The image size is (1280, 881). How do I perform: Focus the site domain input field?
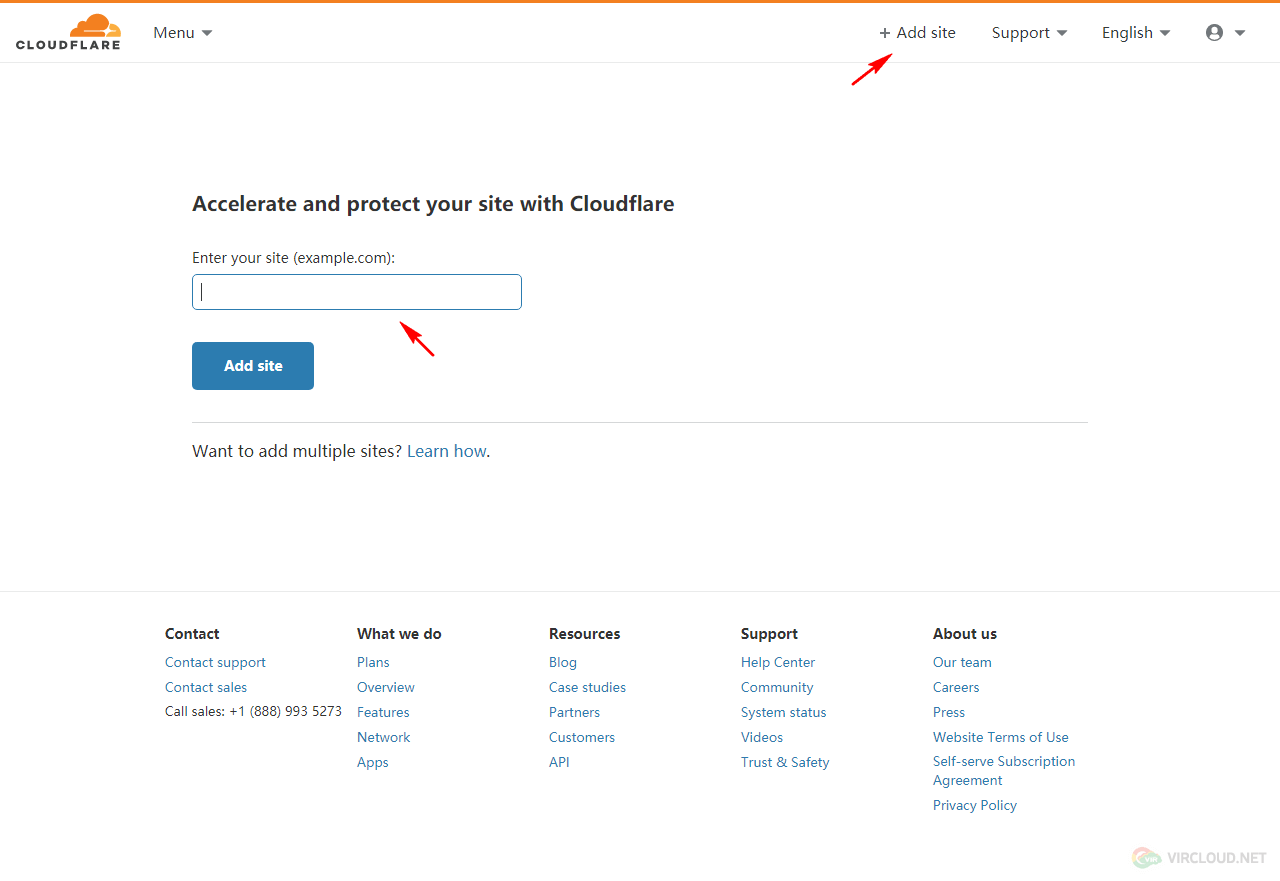coord(356,292)
